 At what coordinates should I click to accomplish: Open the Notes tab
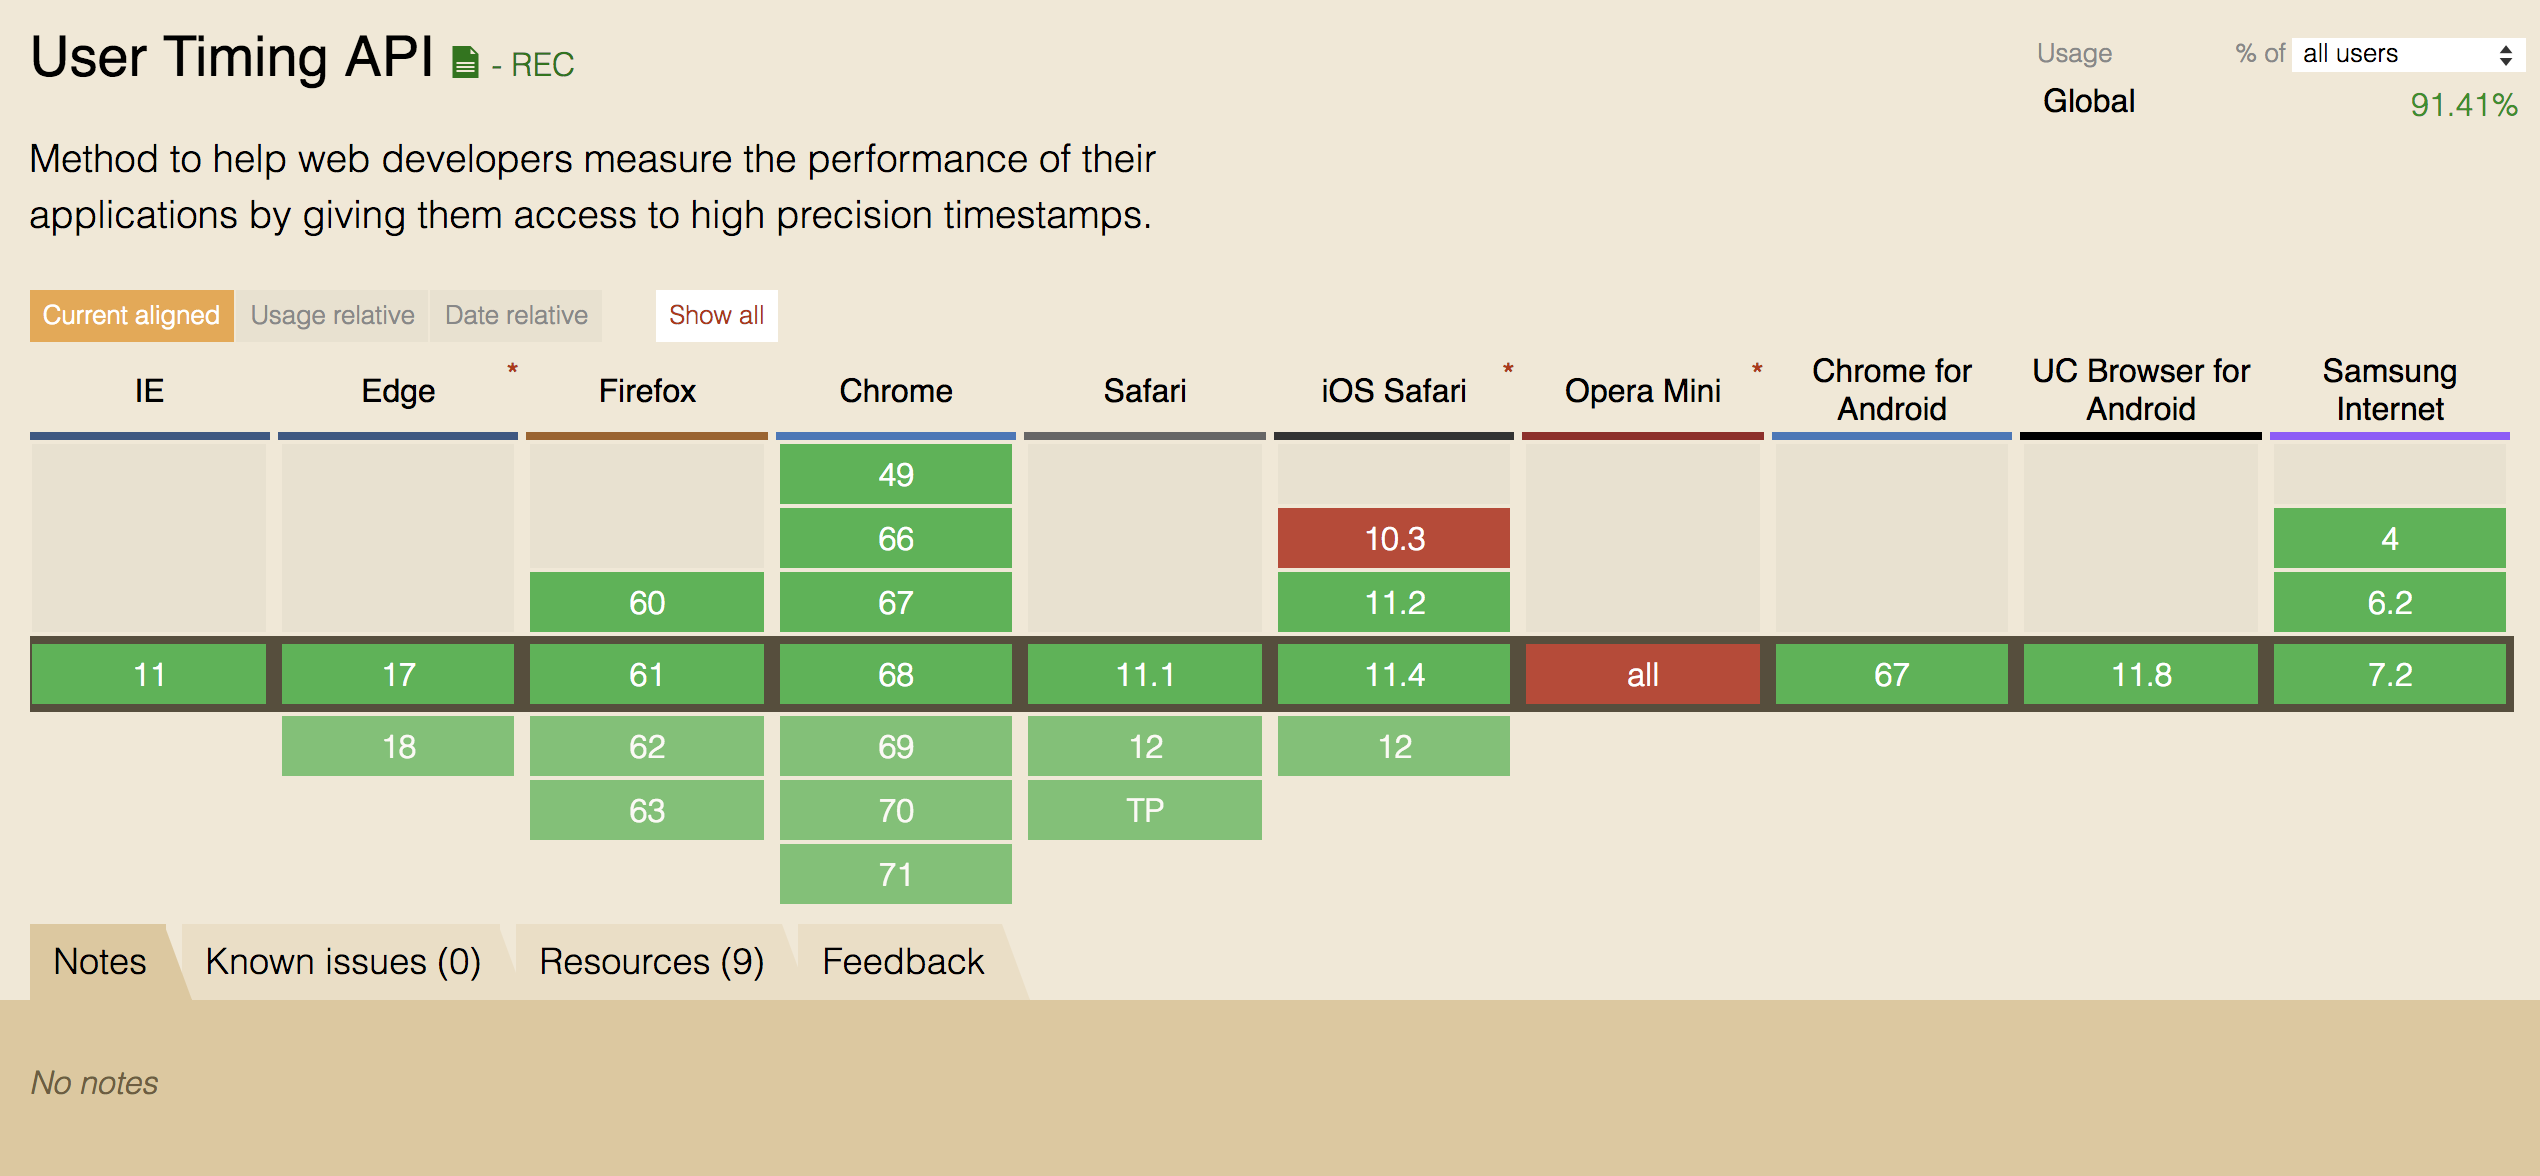(100, 962)
